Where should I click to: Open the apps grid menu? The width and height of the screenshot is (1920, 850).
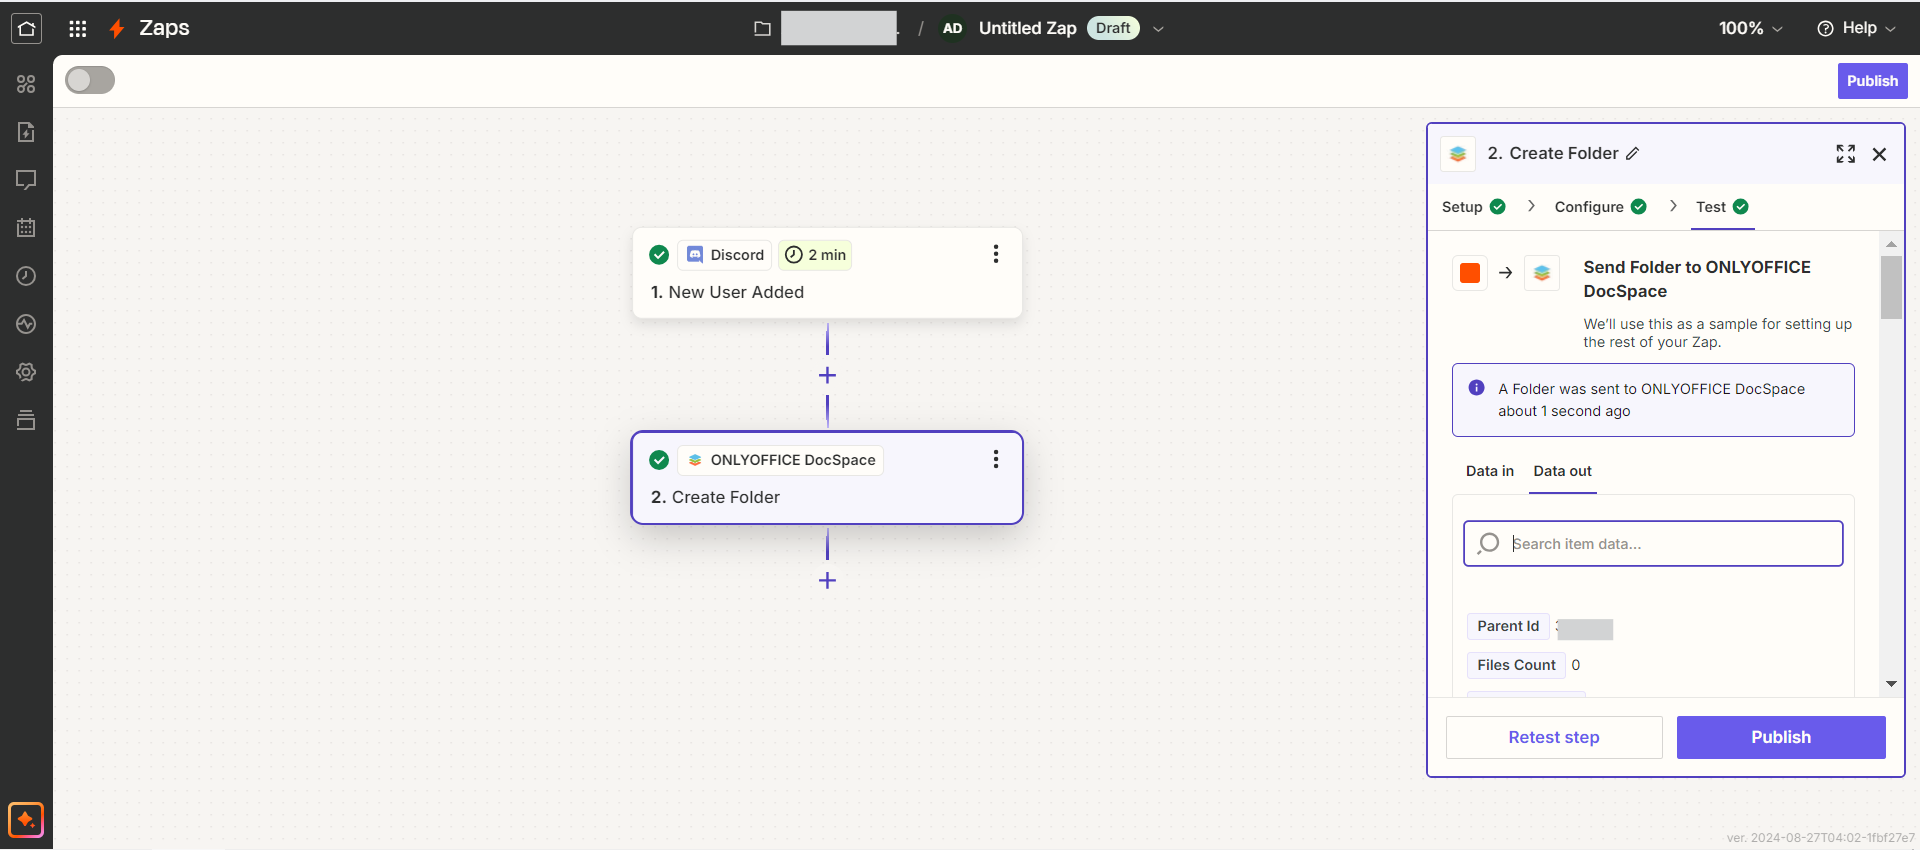[77, 28]
